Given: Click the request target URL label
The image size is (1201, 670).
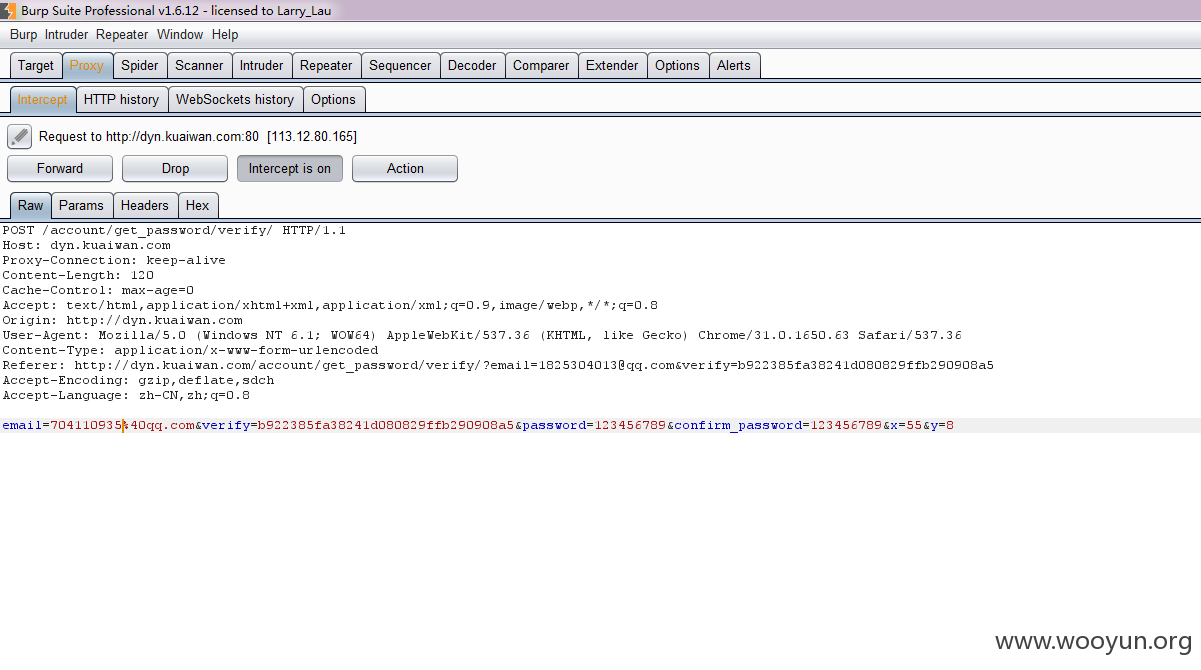Looking at the screenshot, I should point(198,136).
